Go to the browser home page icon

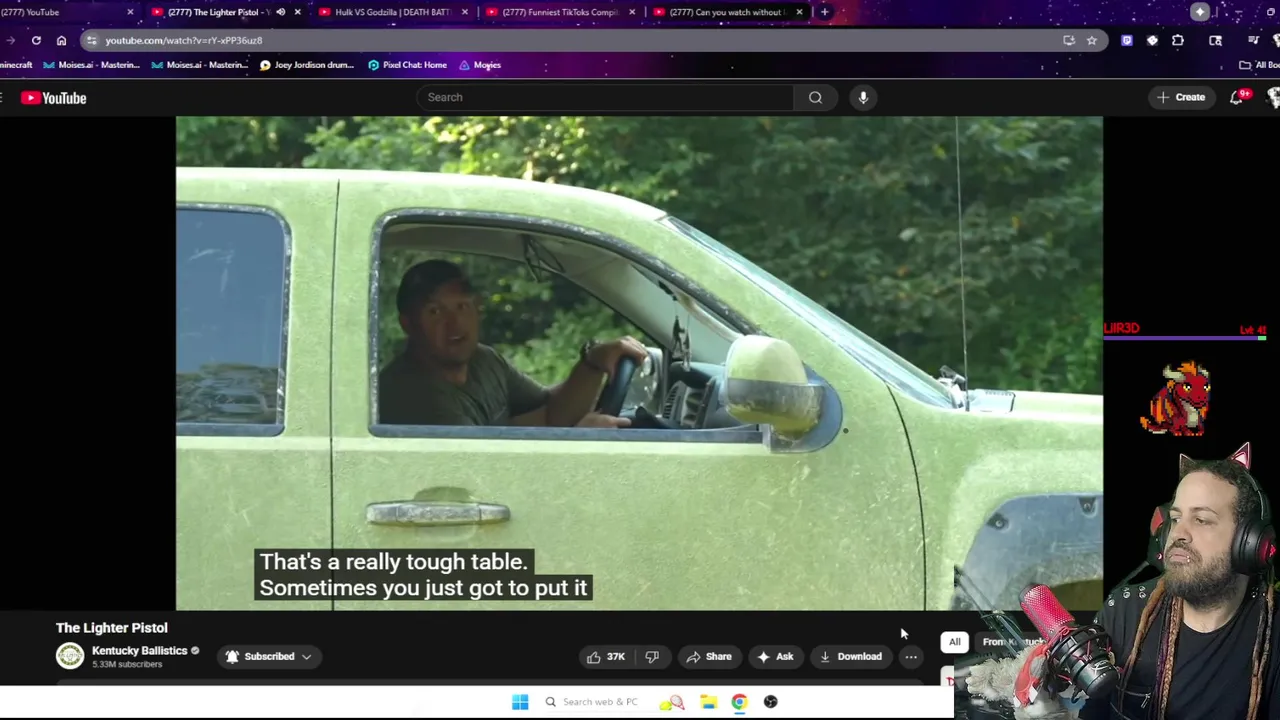[x=61, y=40]
